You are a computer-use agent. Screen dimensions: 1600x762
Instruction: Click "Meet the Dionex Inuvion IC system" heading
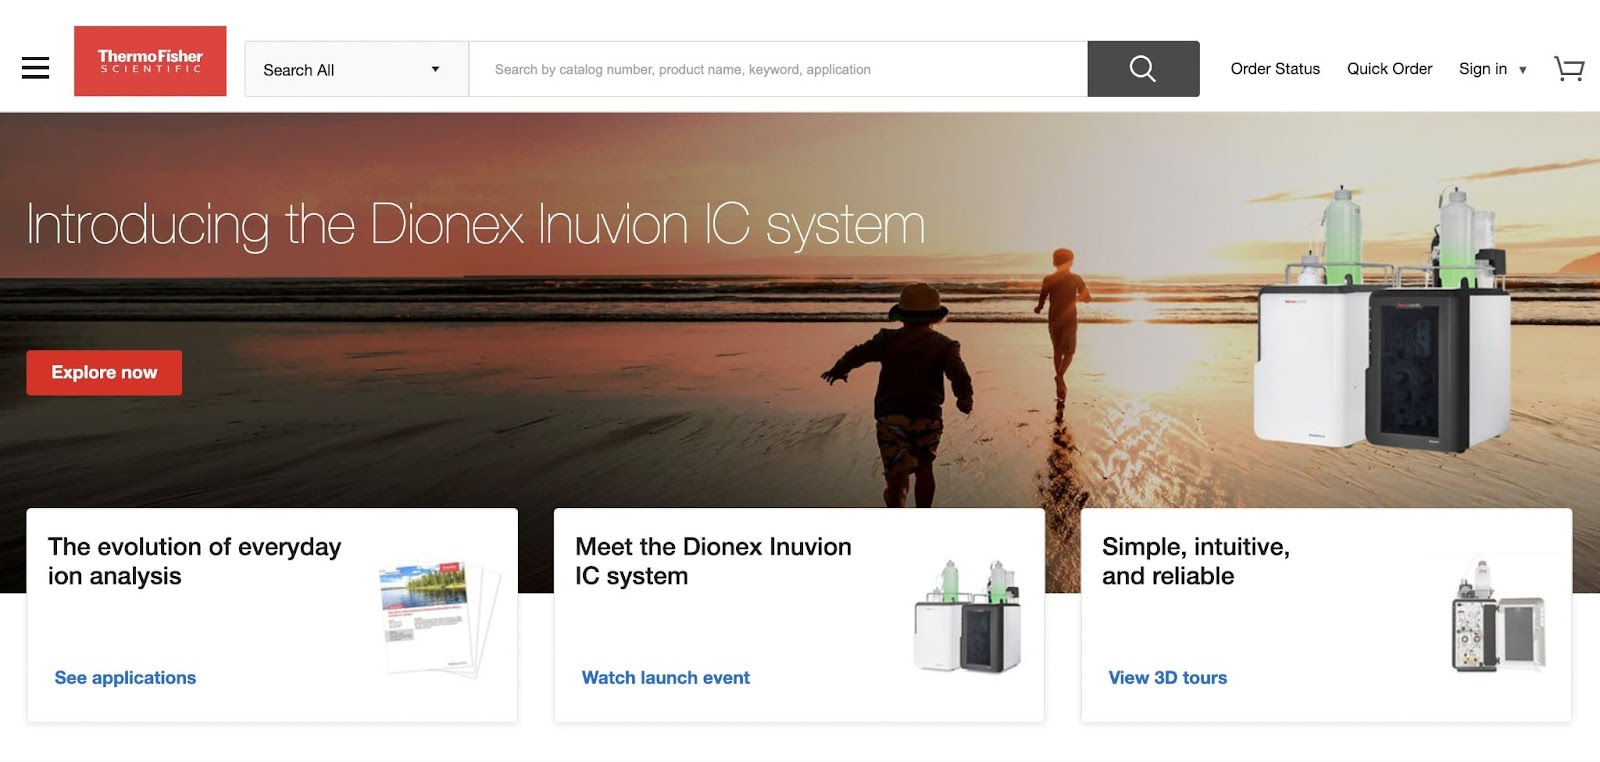[x=712, y=561]
